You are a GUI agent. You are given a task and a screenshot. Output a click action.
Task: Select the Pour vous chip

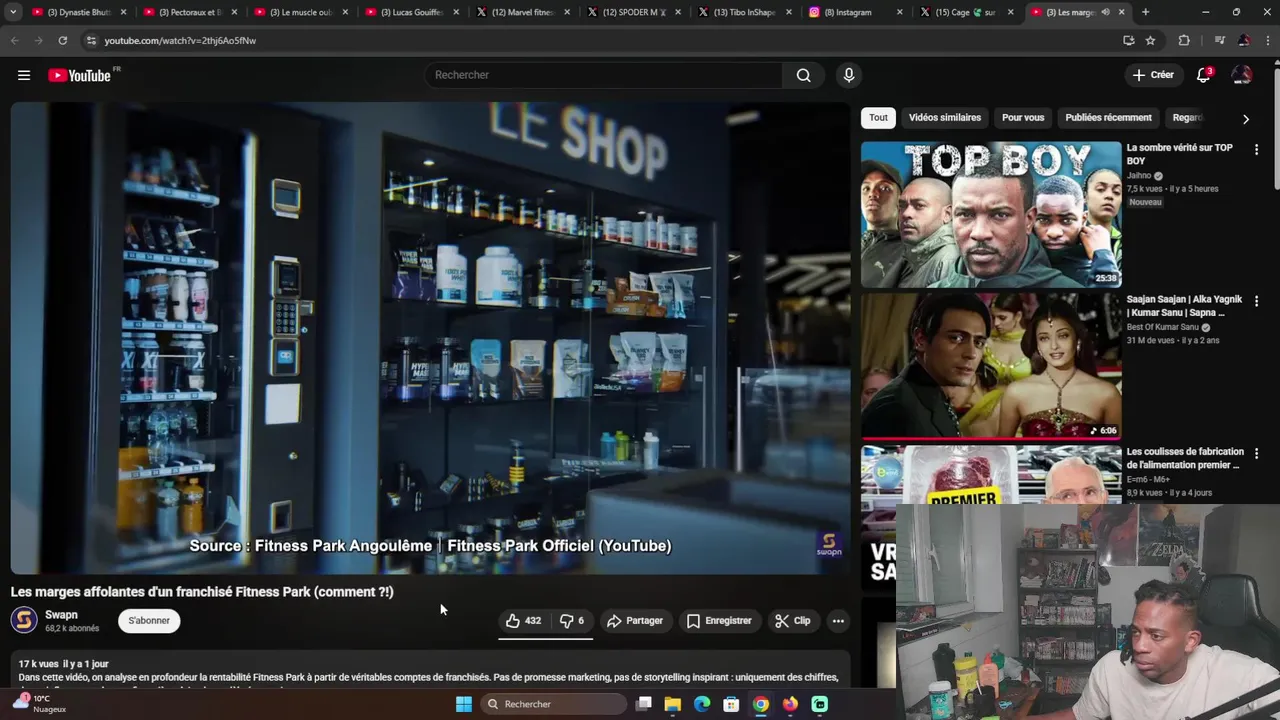tap(1023, 118)
